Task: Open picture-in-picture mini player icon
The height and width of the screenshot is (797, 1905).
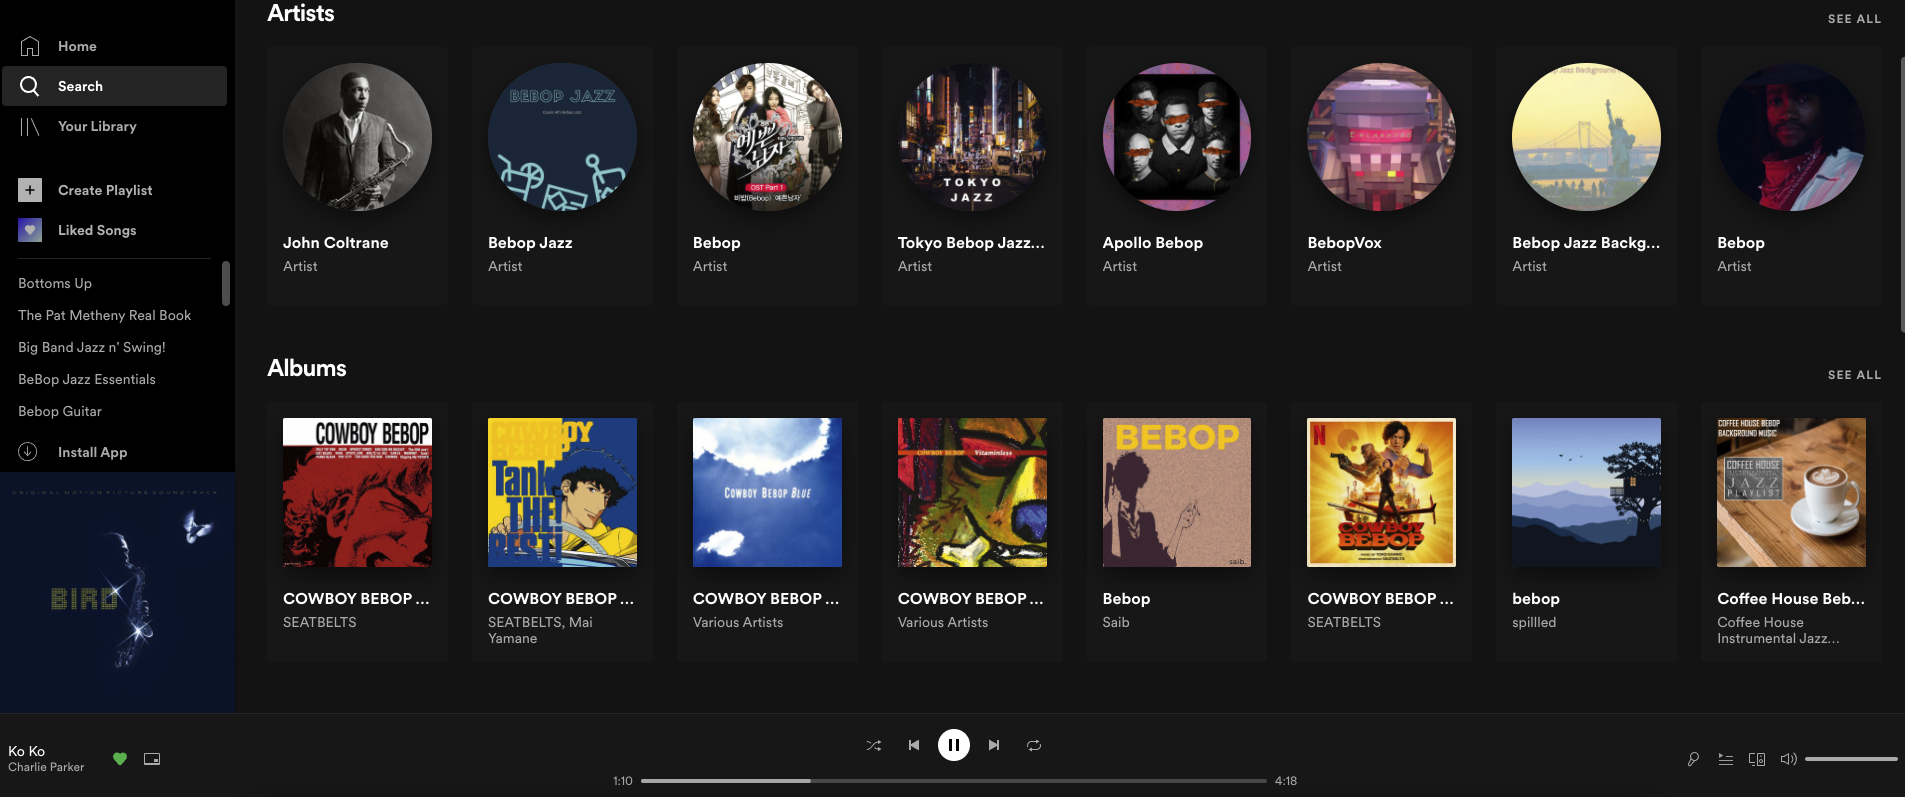Action: (152, 759)
